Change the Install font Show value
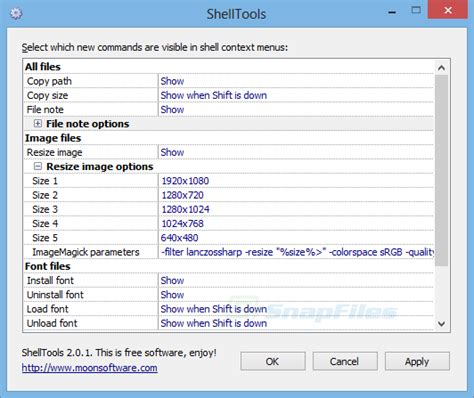 click(296, 280)
